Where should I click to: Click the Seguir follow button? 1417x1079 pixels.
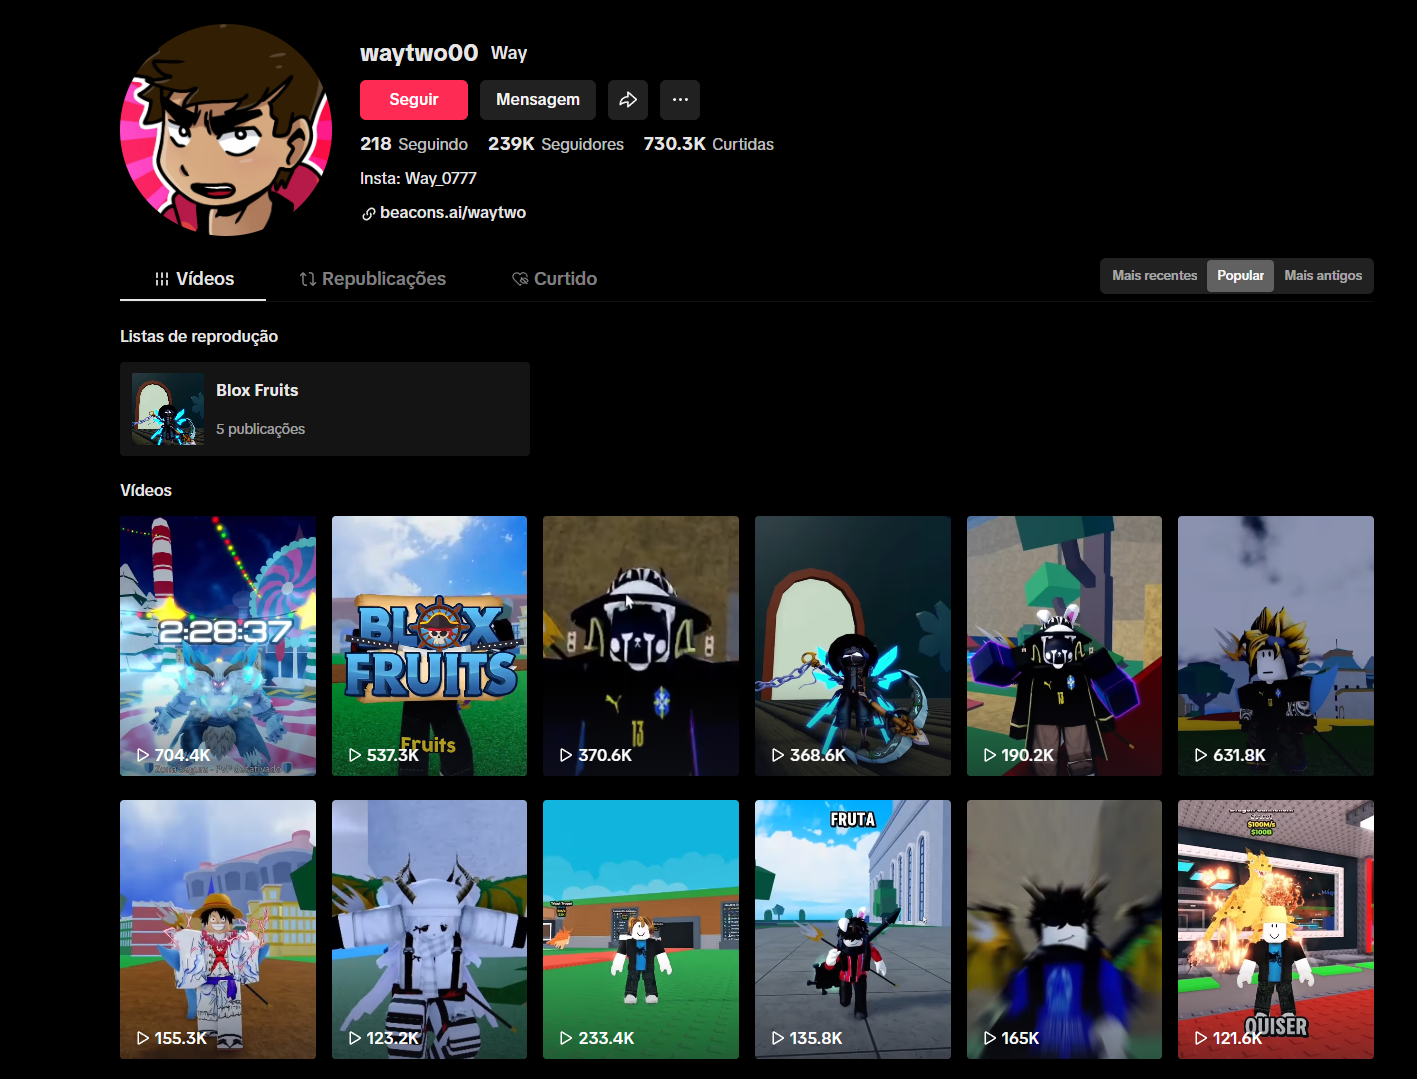click(414, 100)
